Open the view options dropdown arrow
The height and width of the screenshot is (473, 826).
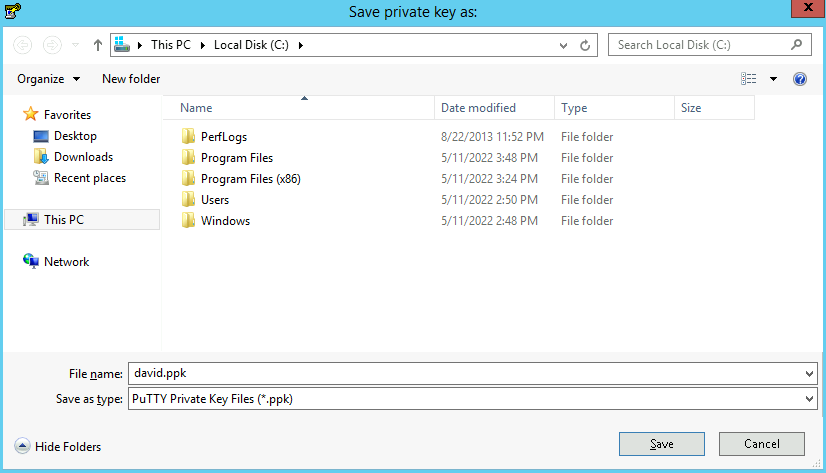point(773,79)
